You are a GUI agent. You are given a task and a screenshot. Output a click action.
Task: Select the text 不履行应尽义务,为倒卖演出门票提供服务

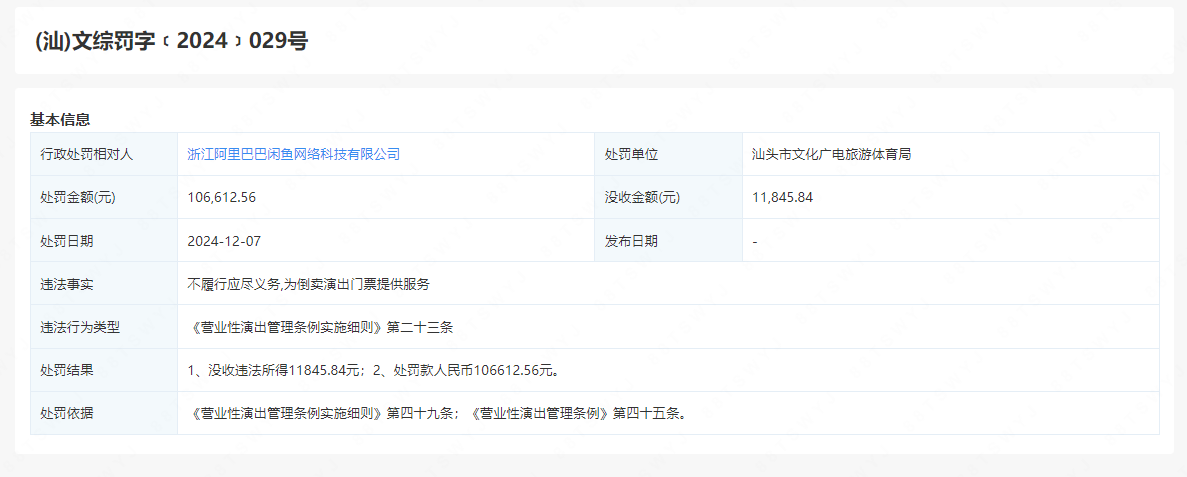coord(308,285)
